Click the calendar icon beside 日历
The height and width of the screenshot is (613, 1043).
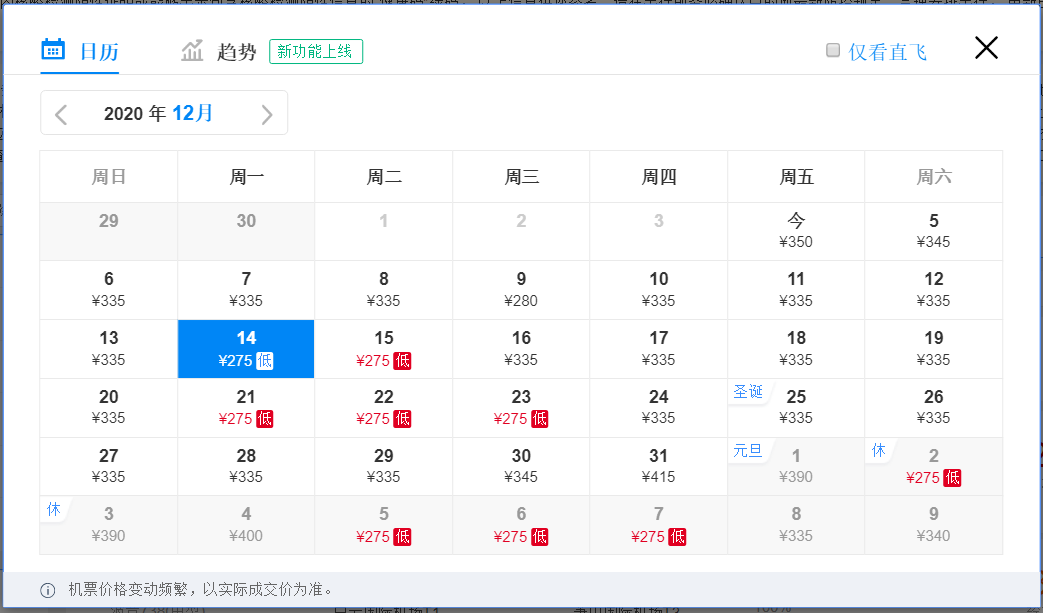point(53,50)
